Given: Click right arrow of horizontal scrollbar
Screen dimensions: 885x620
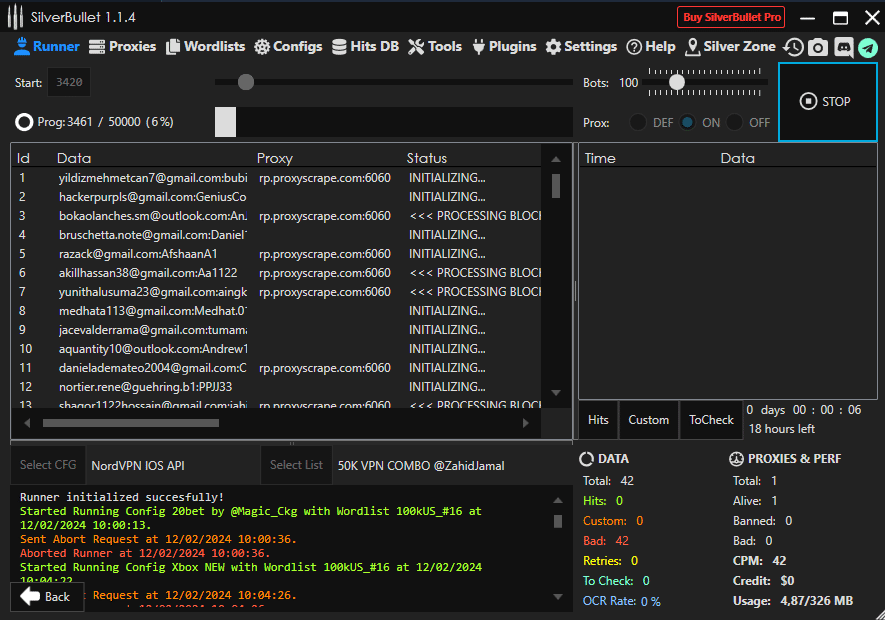Looking at the screenshot, I should (527, 423).
